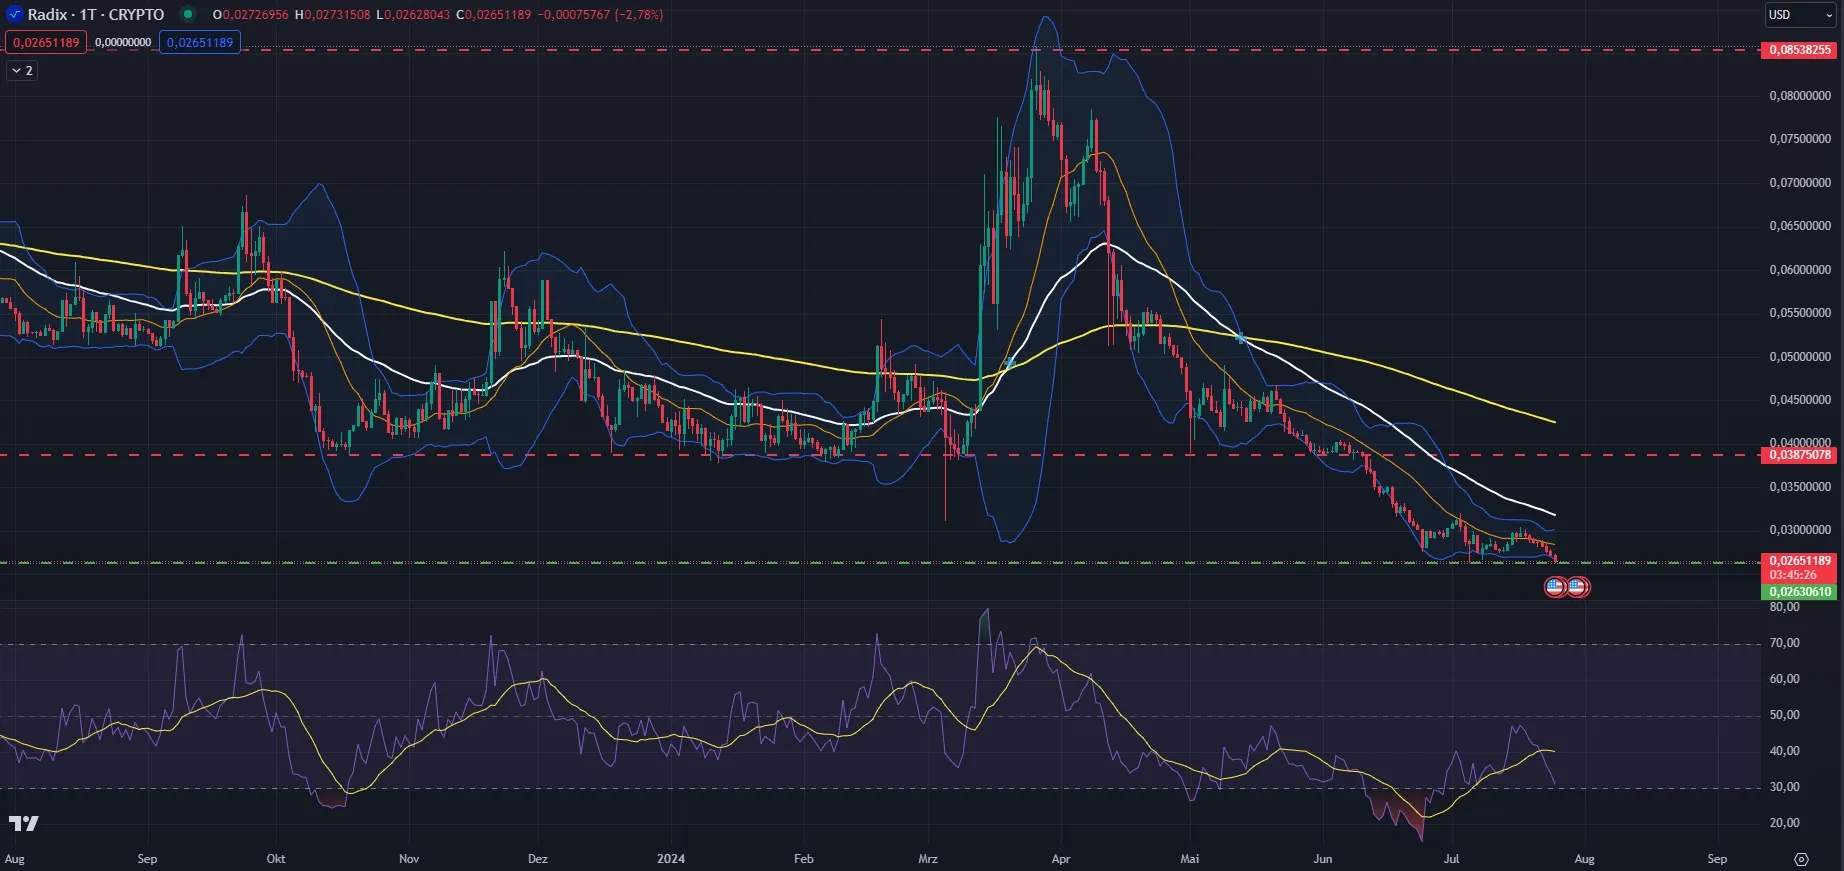
Task: Click the green market status dot
Action: (187, 14)
